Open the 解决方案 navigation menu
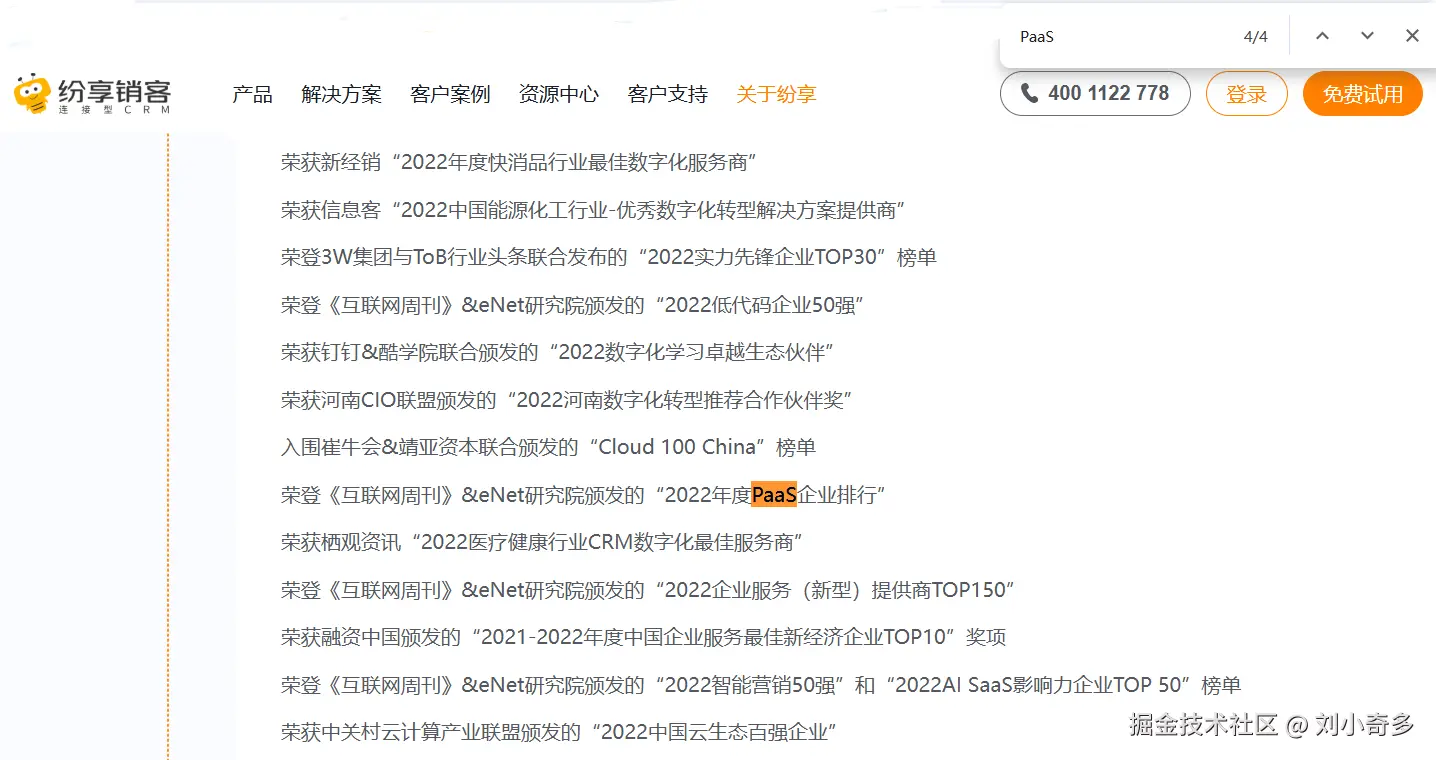This screenshot has height=760, width=1436. (341, 94)
